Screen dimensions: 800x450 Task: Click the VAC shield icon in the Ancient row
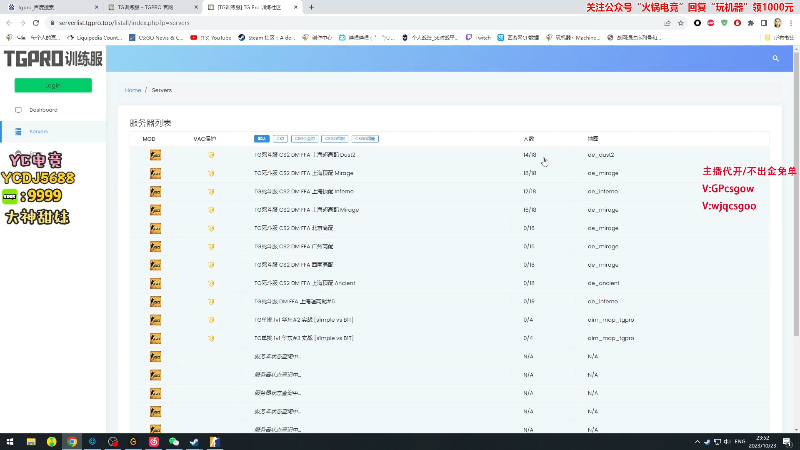(211, 283)
